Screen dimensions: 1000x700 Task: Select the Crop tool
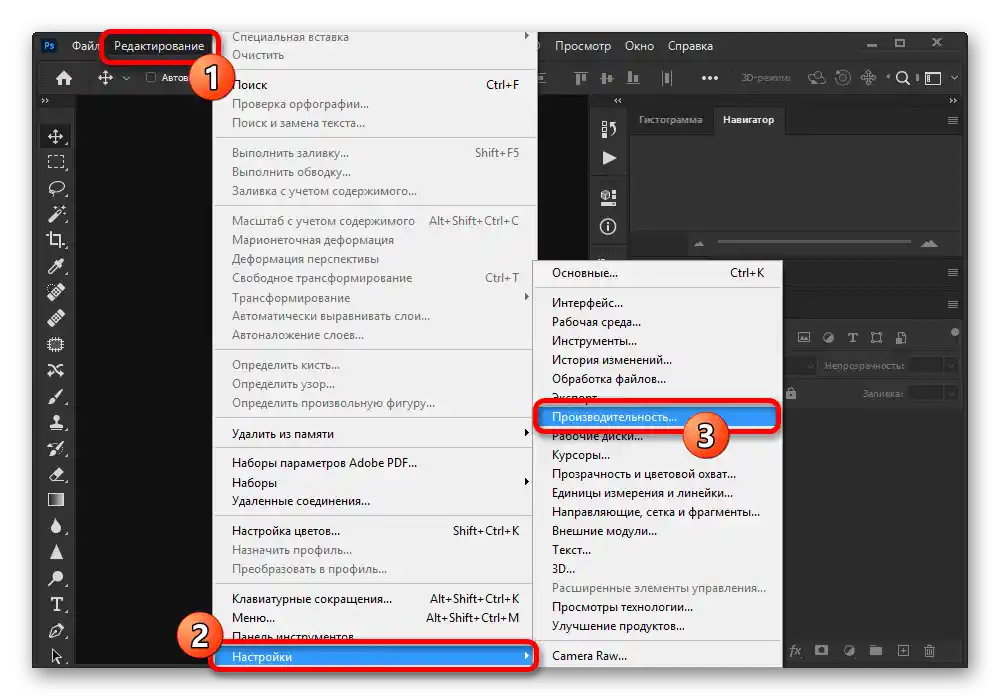[x=56, y=240]
